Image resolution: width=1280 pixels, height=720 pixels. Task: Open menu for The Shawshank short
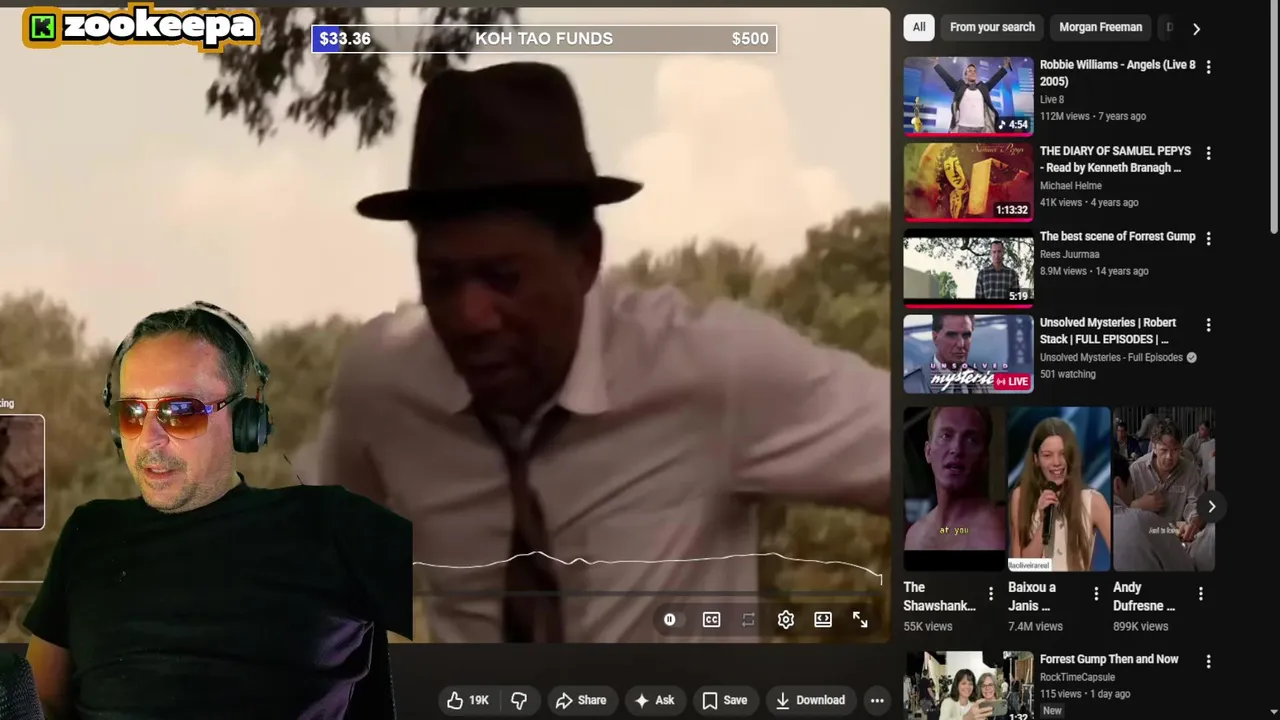(x=991, y=594)
